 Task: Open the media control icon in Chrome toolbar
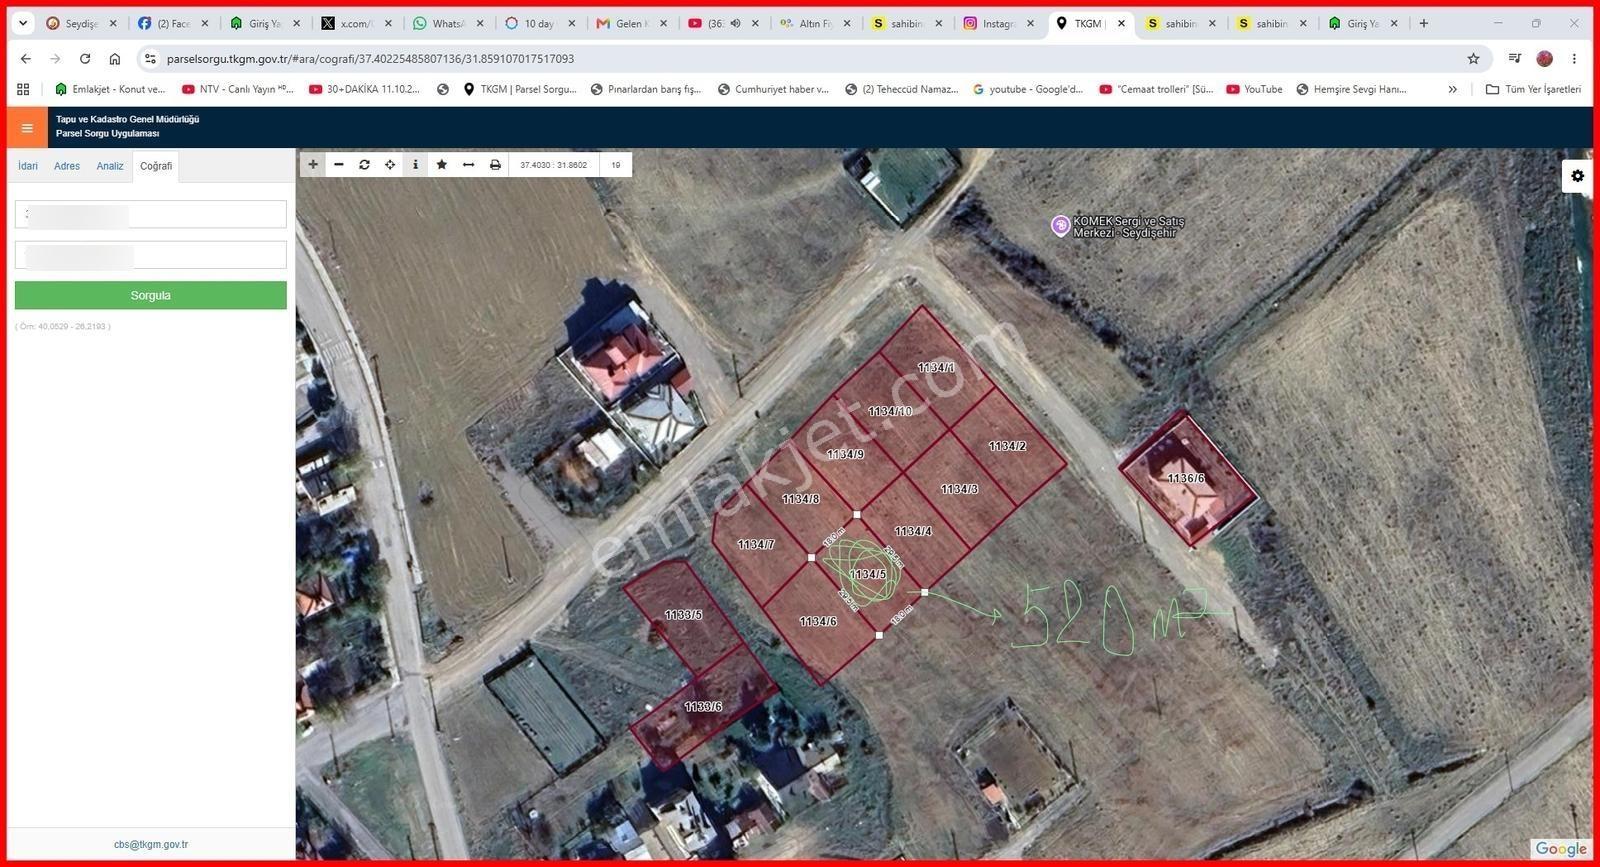[x=1515, y=59]
